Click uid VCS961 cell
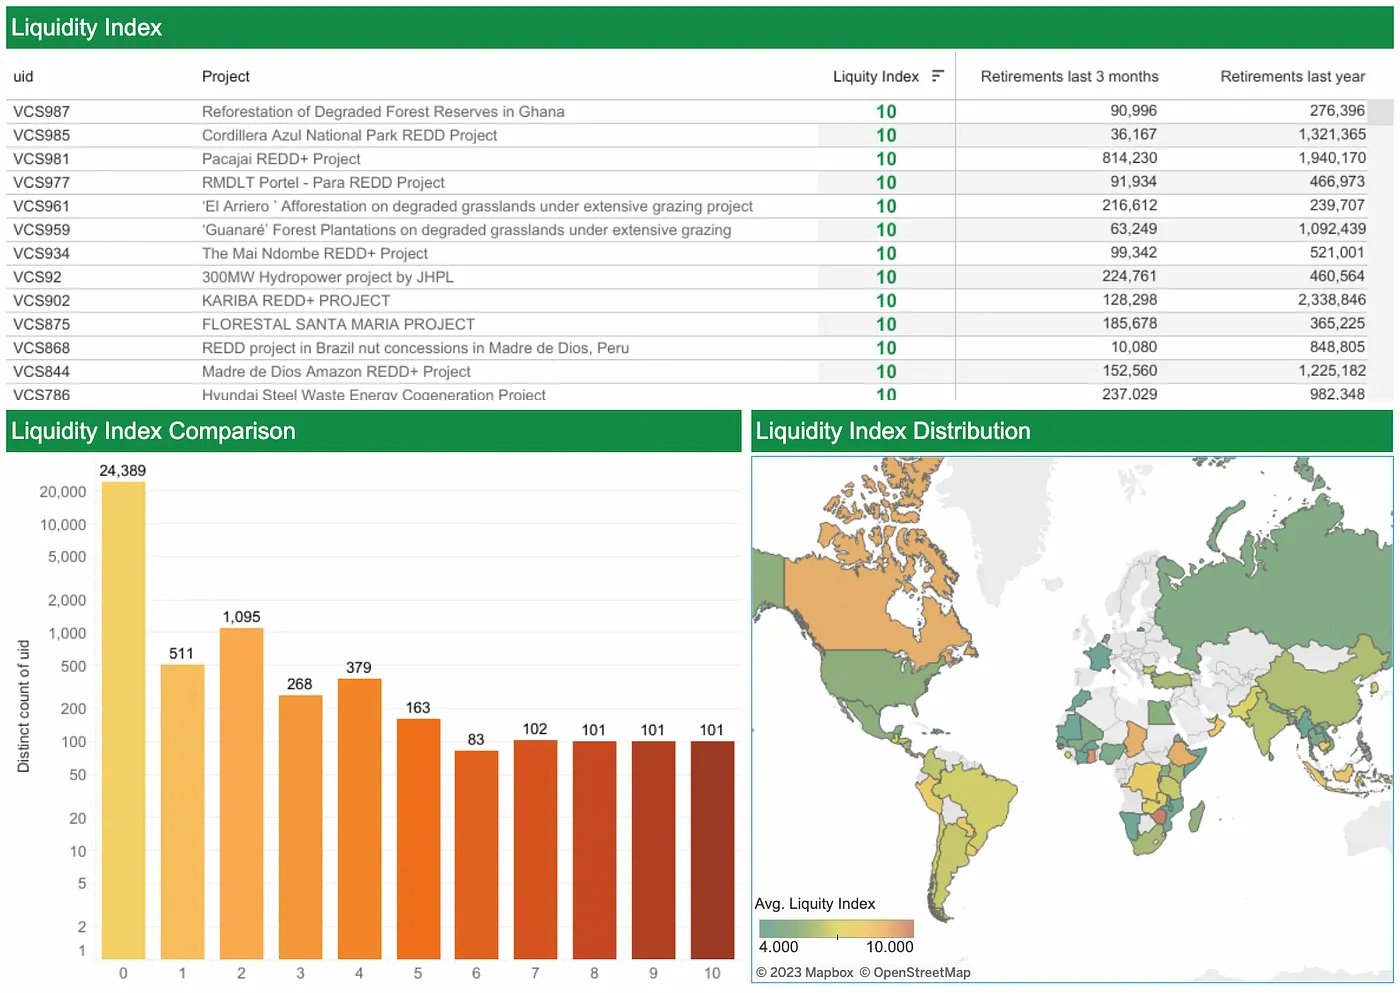This screenshot has height=993, width=1400. tap(41, 206)
